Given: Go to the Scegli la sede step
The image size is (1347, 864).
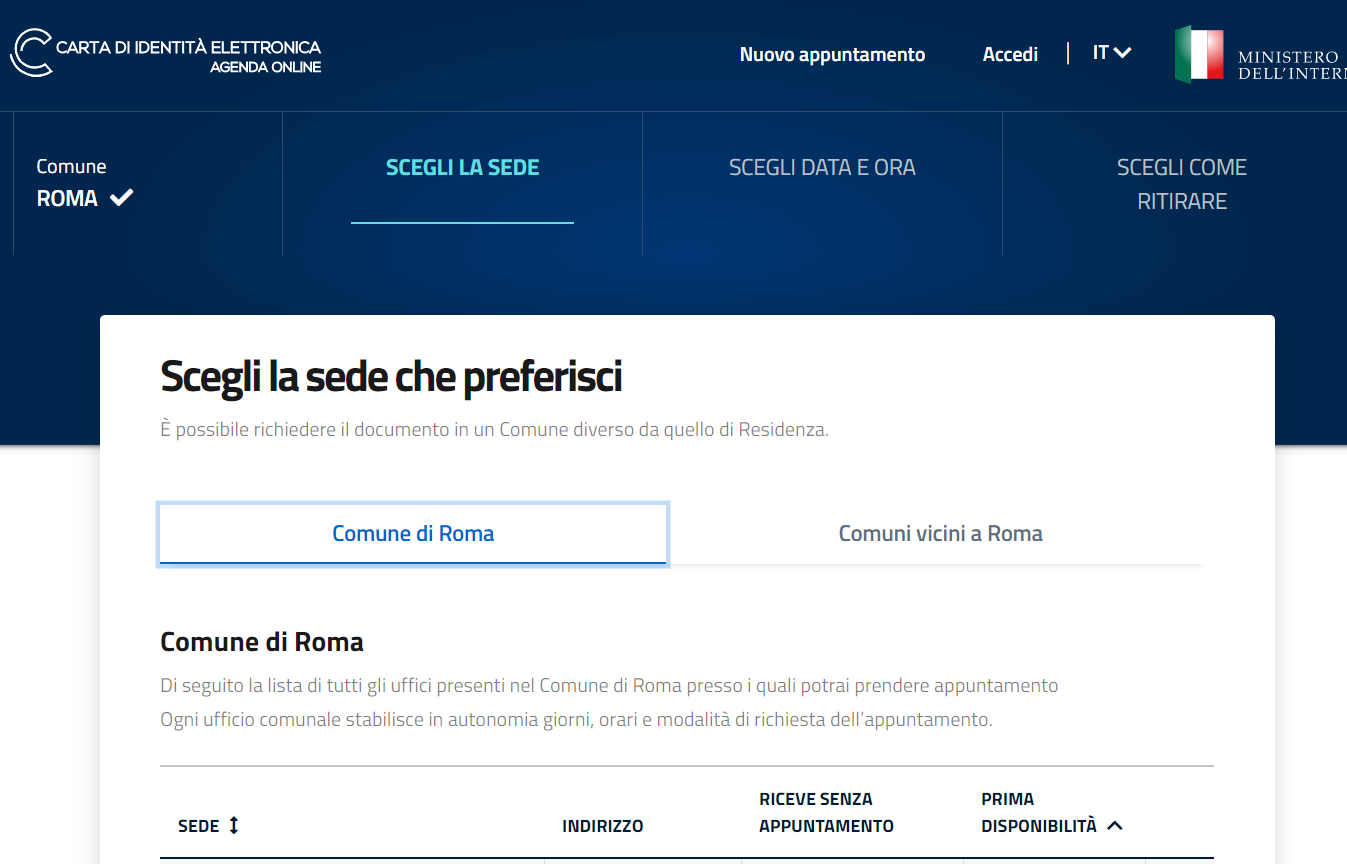Looking at the screenshot, I should point(462,168).
